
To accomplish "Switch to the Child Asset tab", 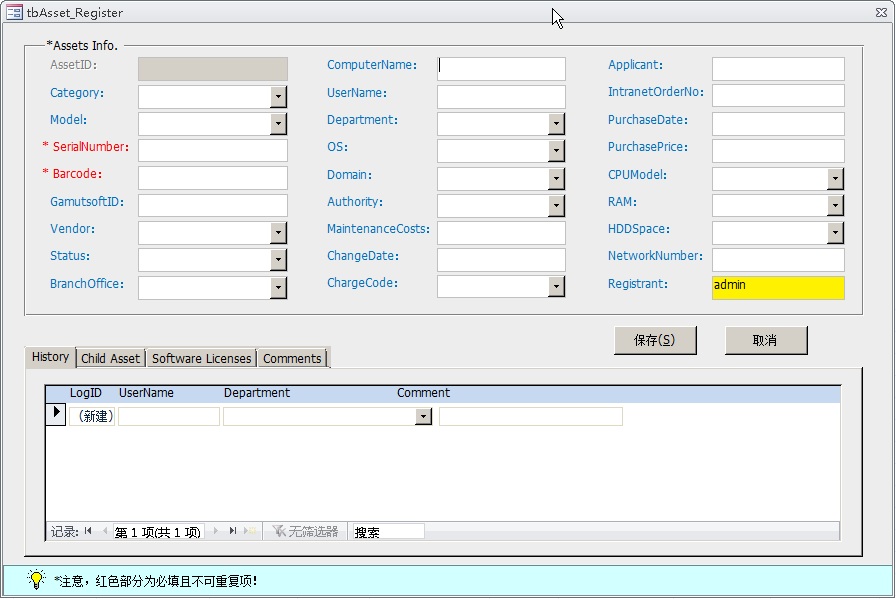I will [110, 359].
